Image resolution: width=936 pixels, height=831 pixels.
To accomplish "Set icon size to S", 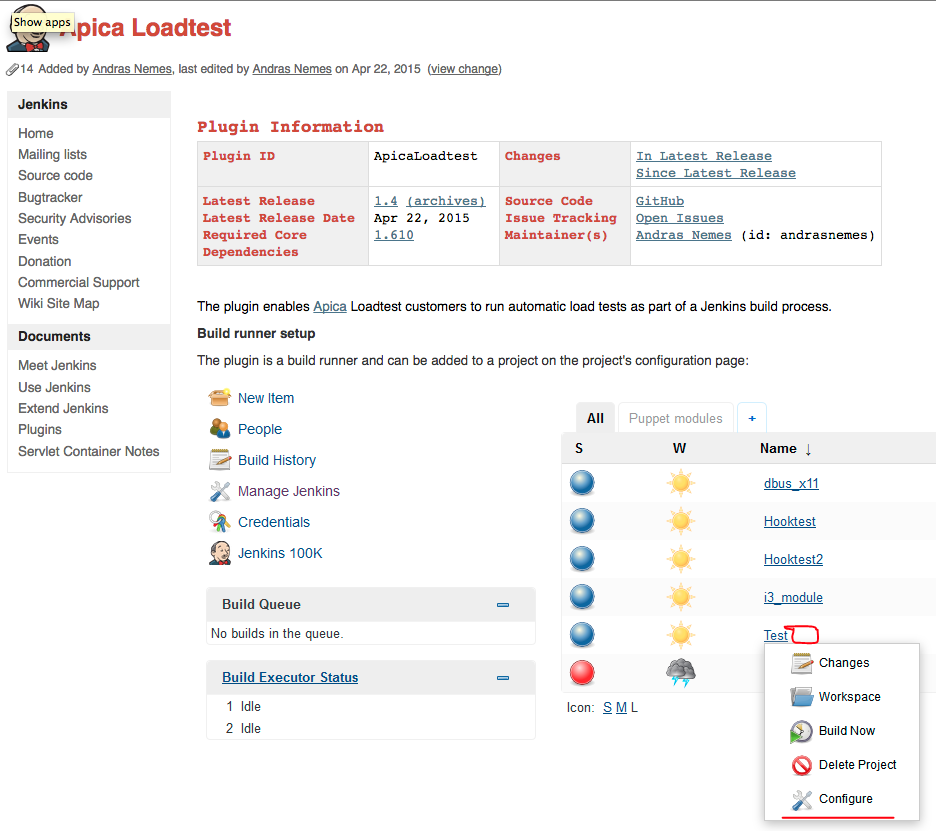I will 607,707.
